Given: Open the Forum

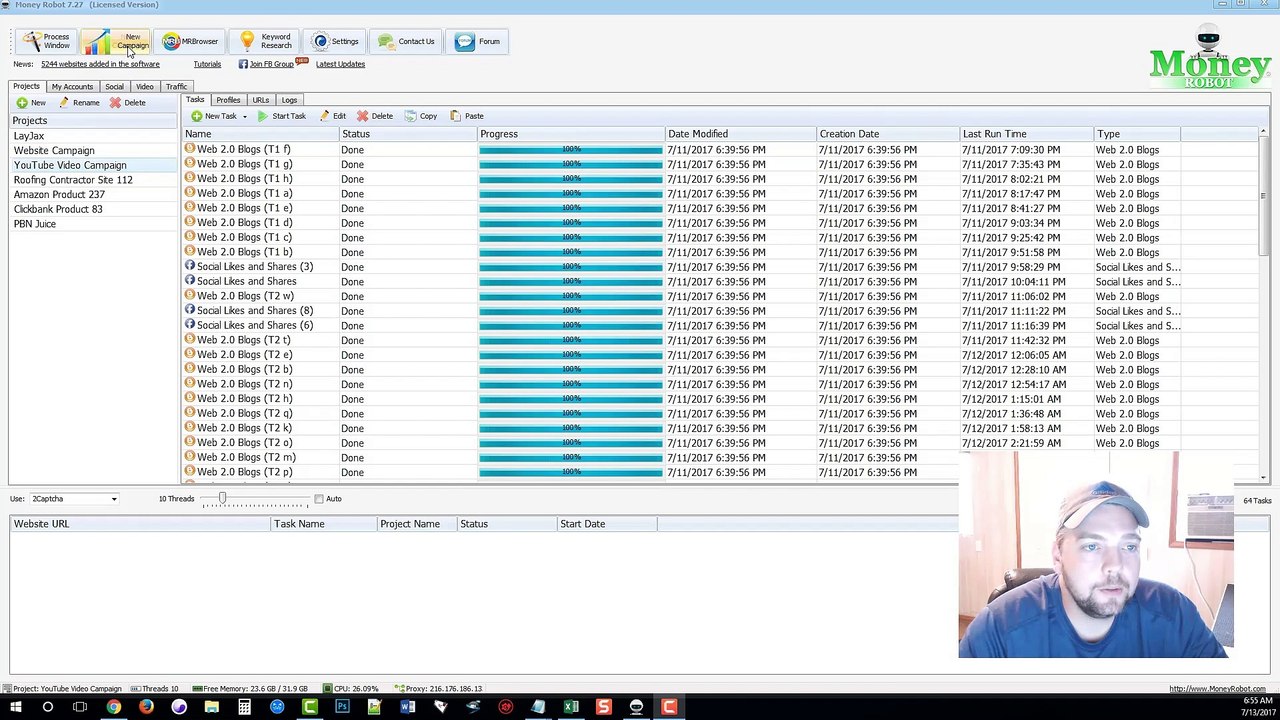Looking at the screenshot, I should [477, 41].
